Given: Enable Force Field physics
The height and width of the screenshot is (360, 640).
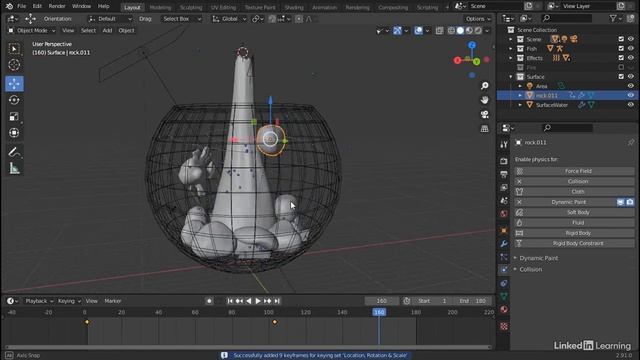Looking at the screenshot, I should click(574, 171).
